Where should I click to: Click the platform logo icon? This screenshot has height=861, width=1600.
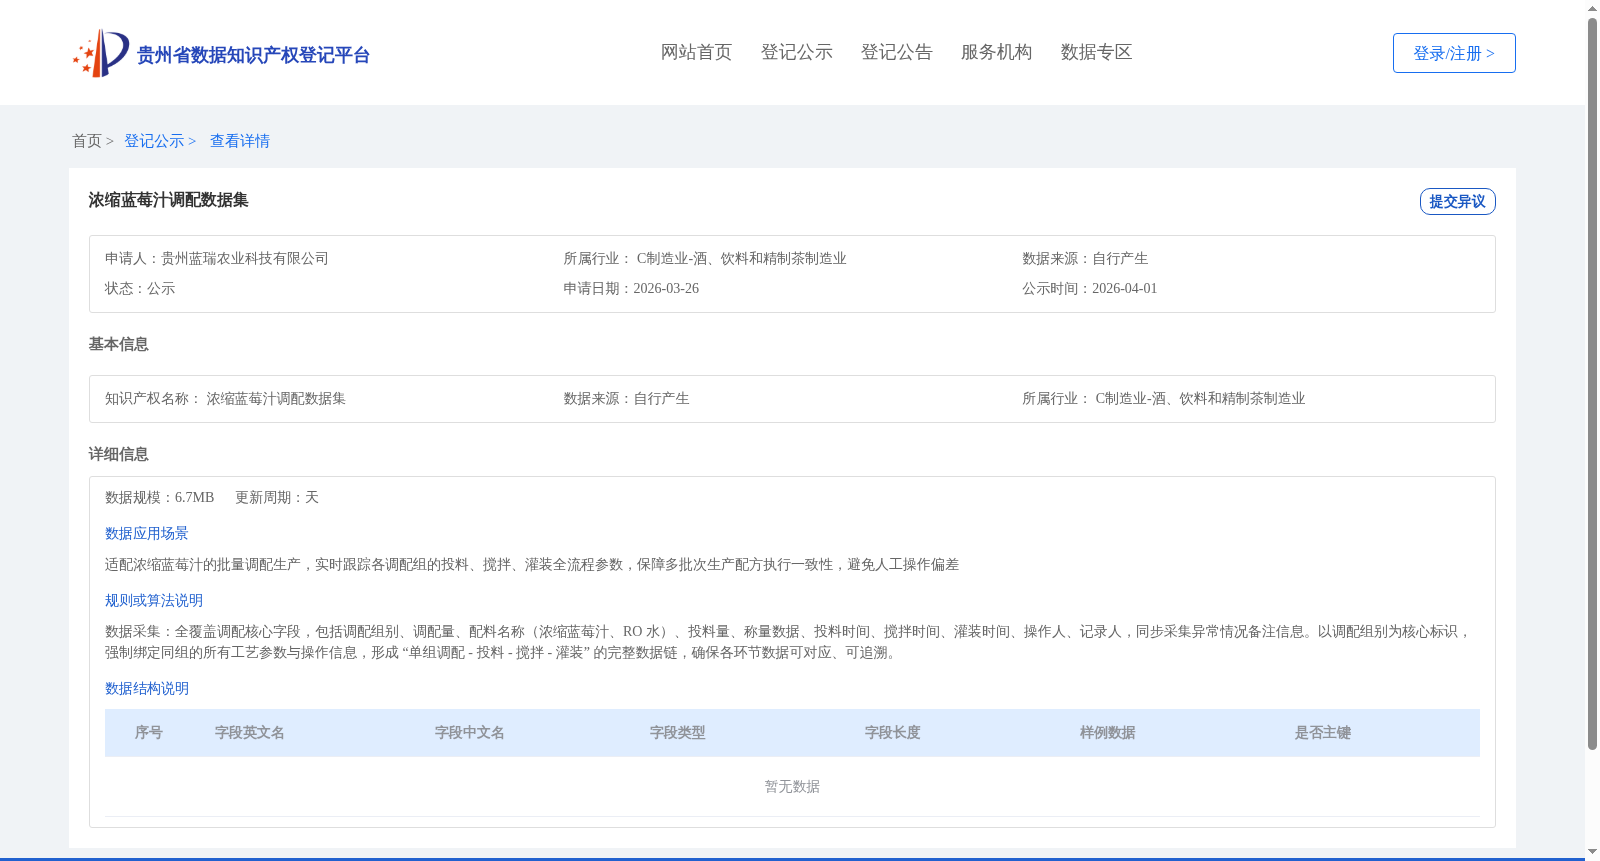click(x=101, y=53)
